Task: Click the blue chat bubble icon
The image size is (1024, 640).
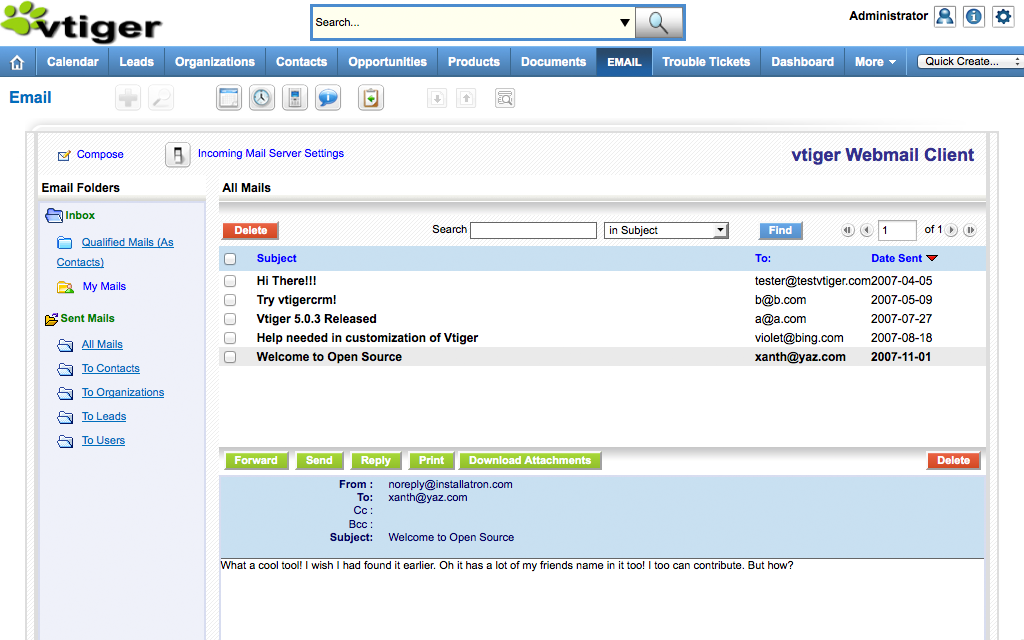Action: click(x=327, y=98)
